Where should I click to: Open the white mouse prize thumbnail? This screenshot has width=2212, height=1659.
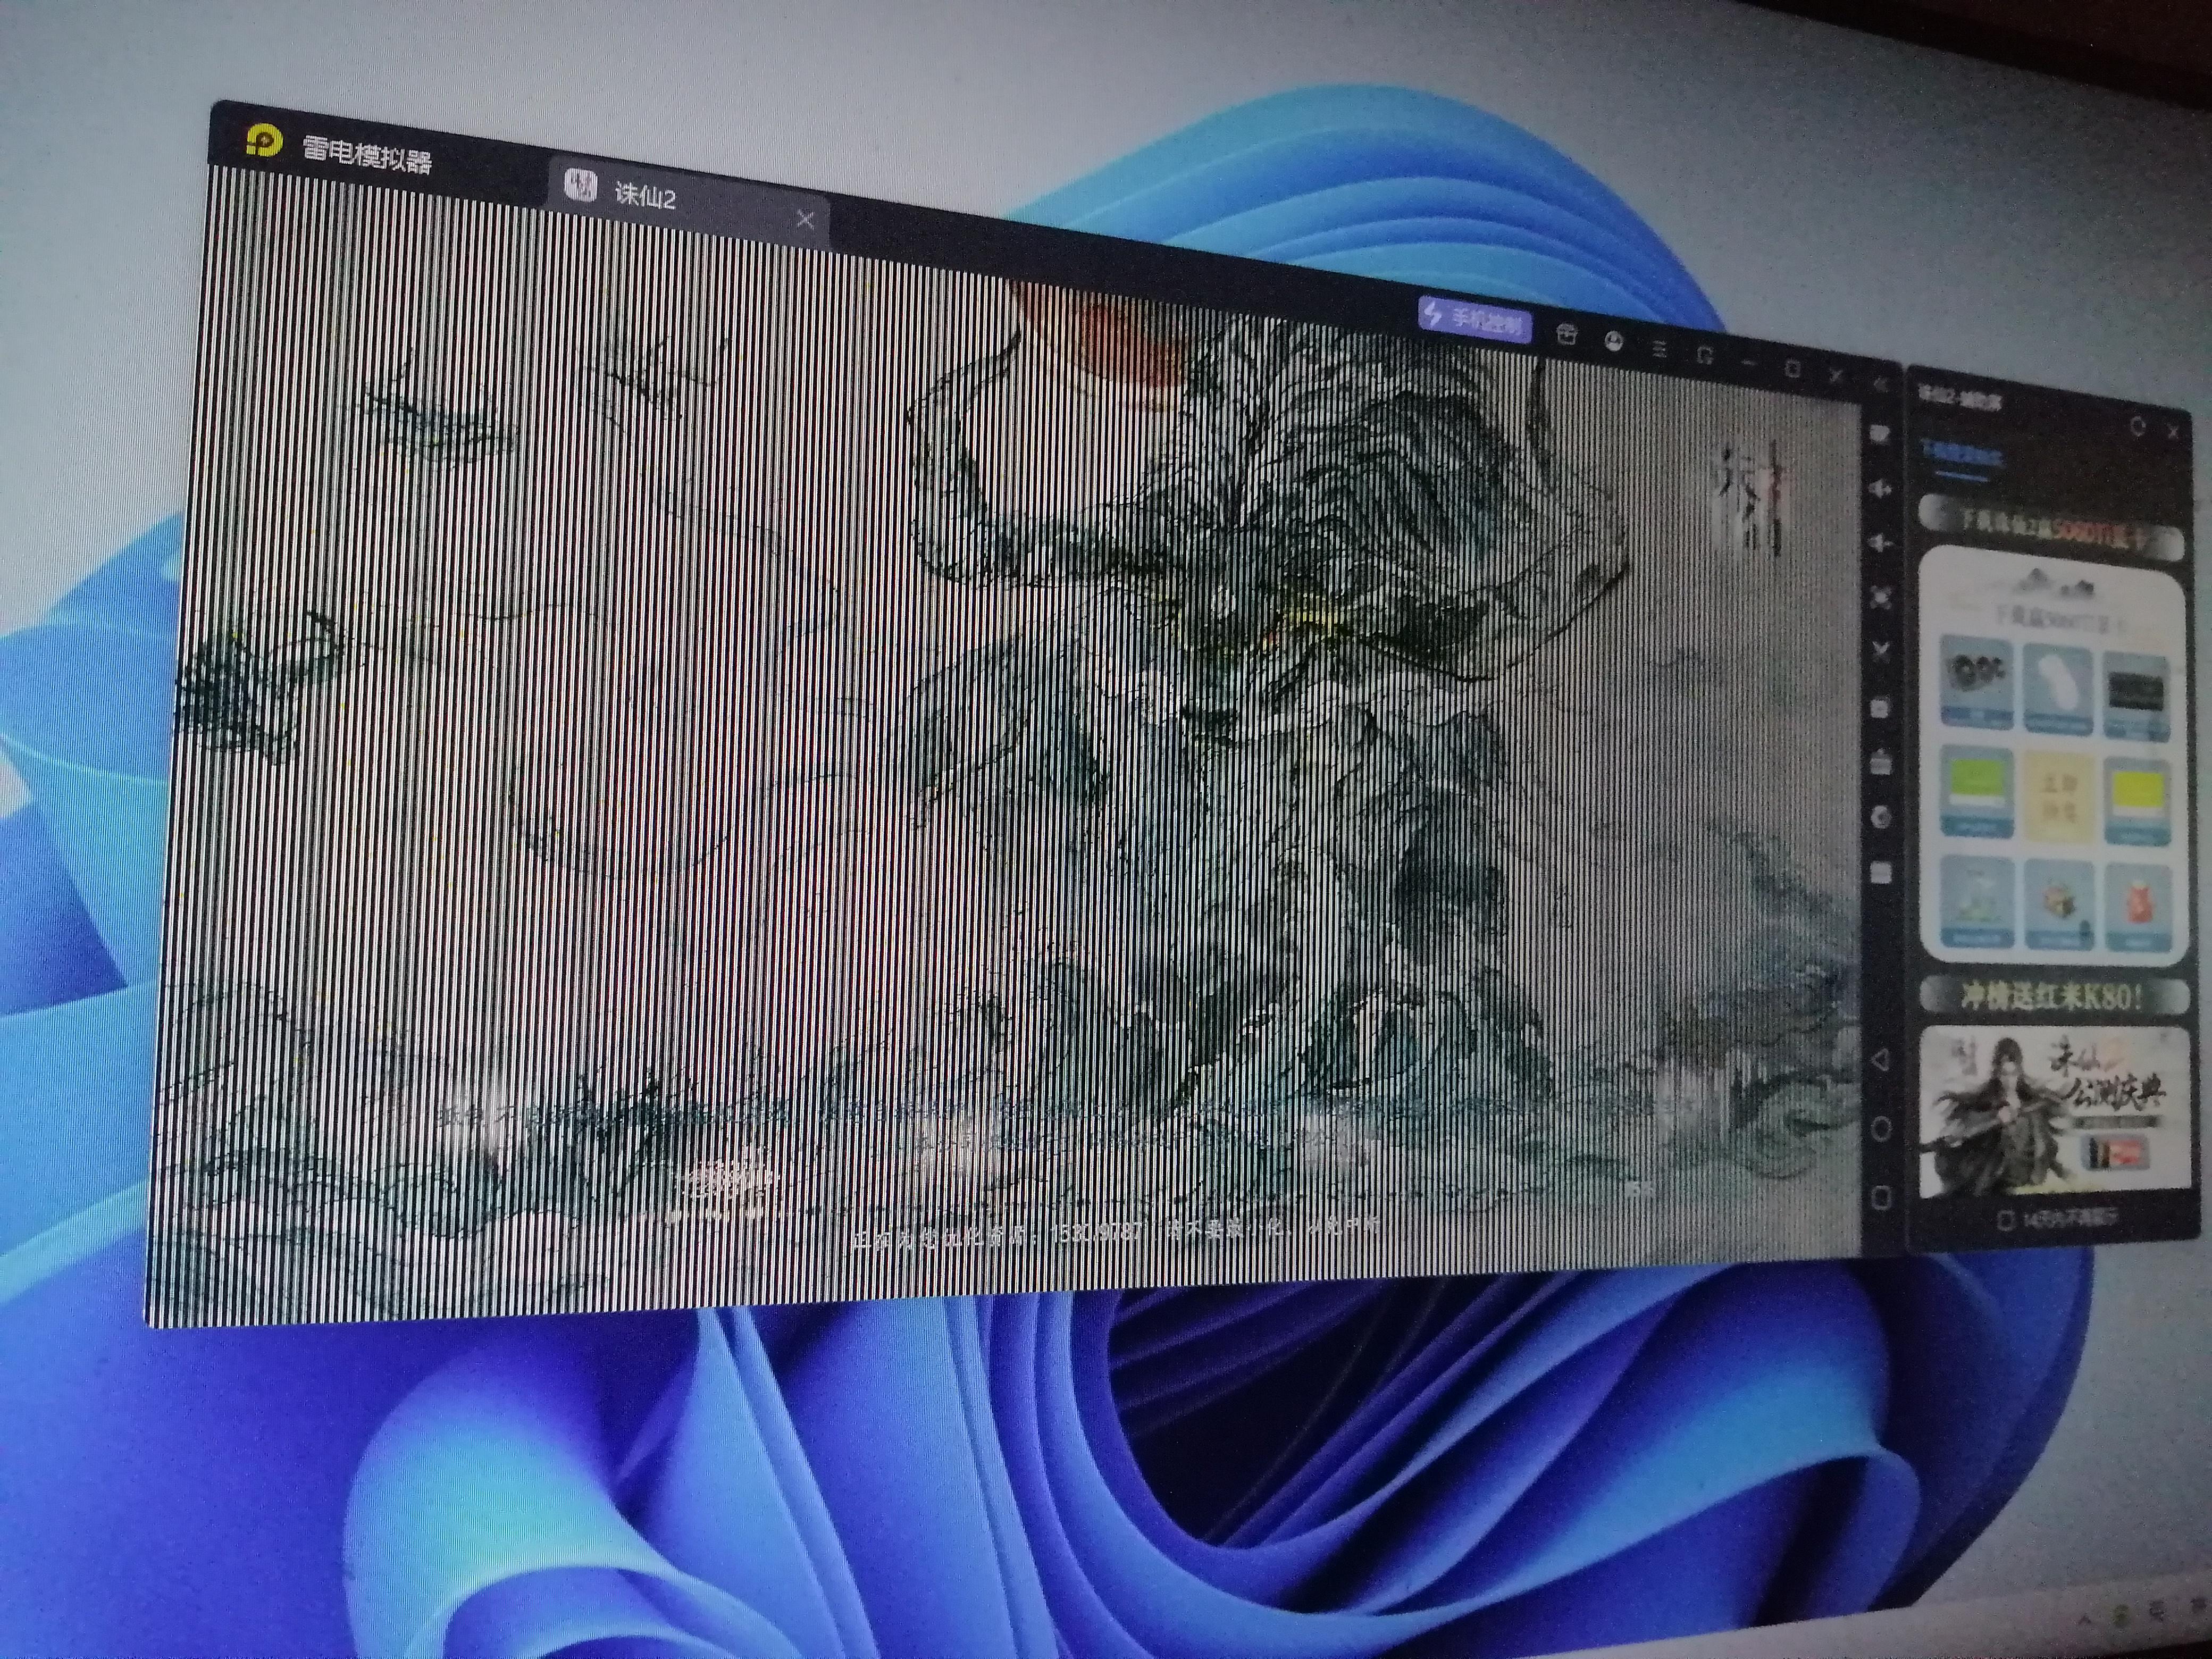2058,687
